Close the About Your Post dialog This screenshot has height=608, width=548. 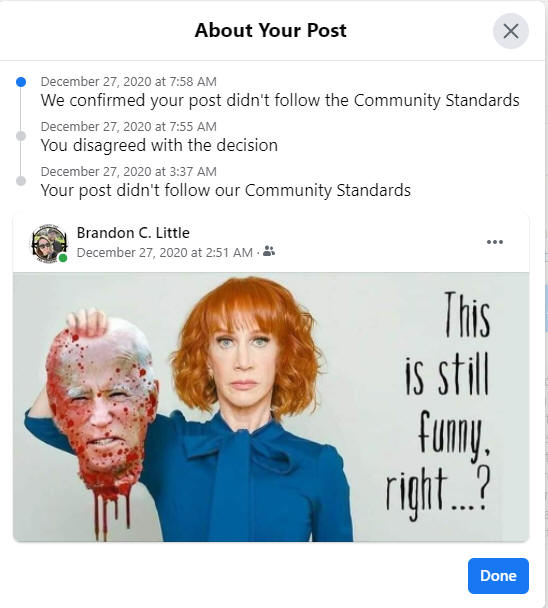coord(510,31)
